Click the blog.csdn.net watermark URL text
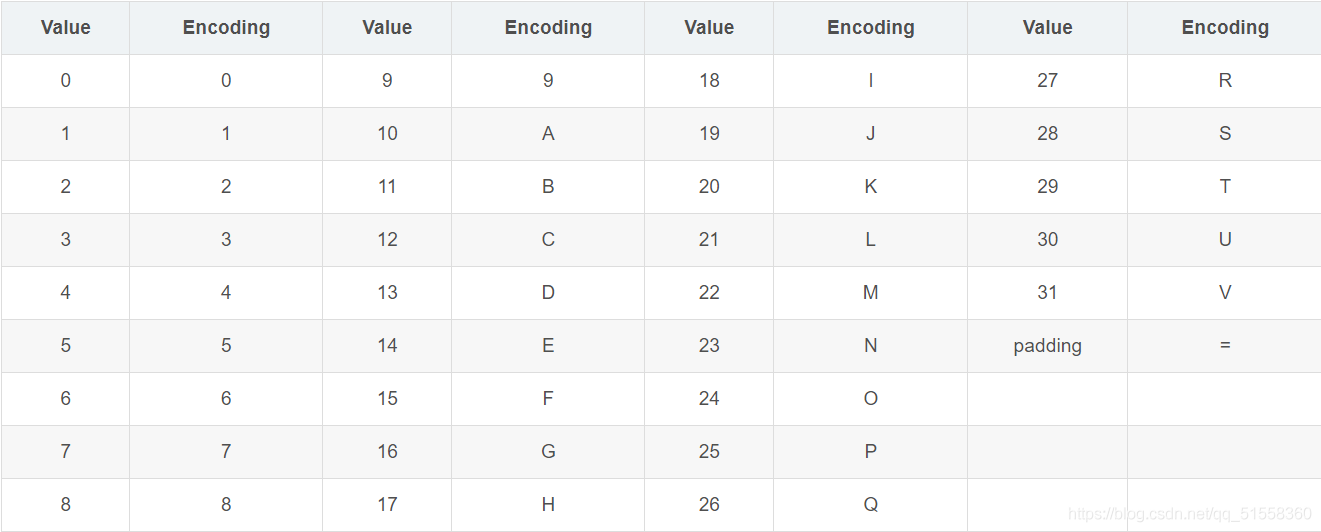The image size is (1321, 532). (1189, 514)
